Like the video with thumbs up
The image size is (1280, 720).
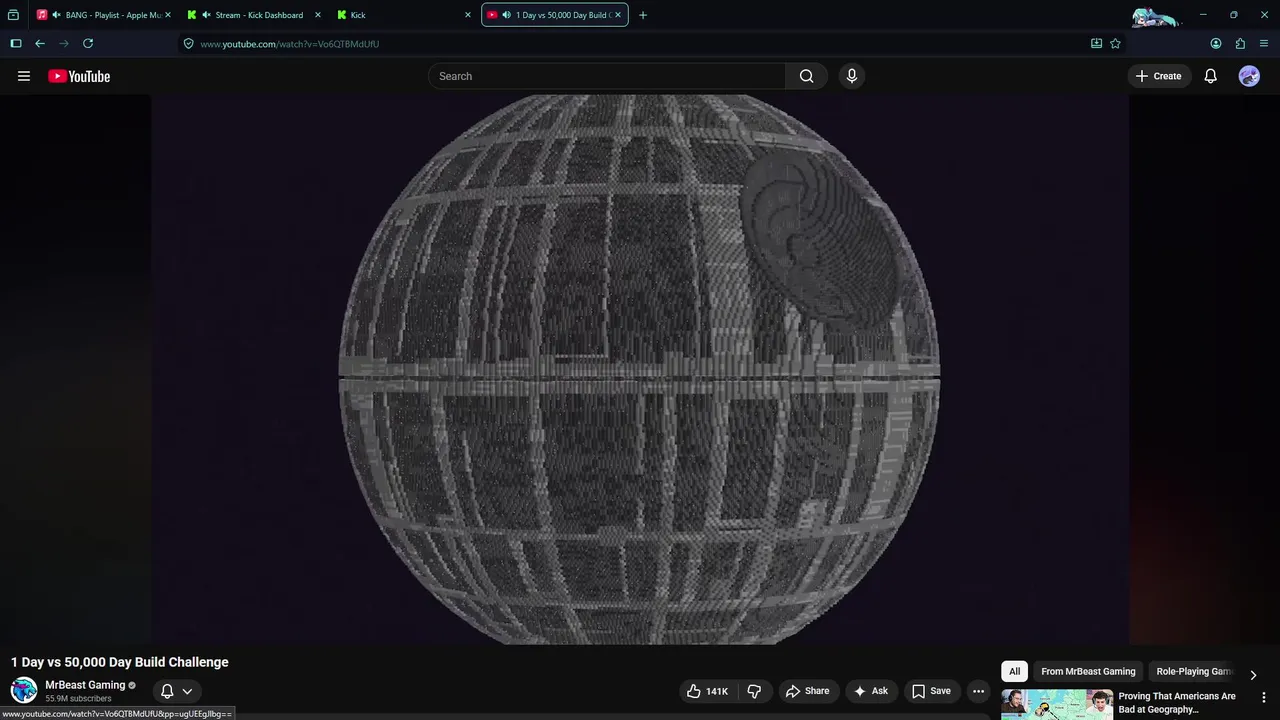[x=708, y=691]
